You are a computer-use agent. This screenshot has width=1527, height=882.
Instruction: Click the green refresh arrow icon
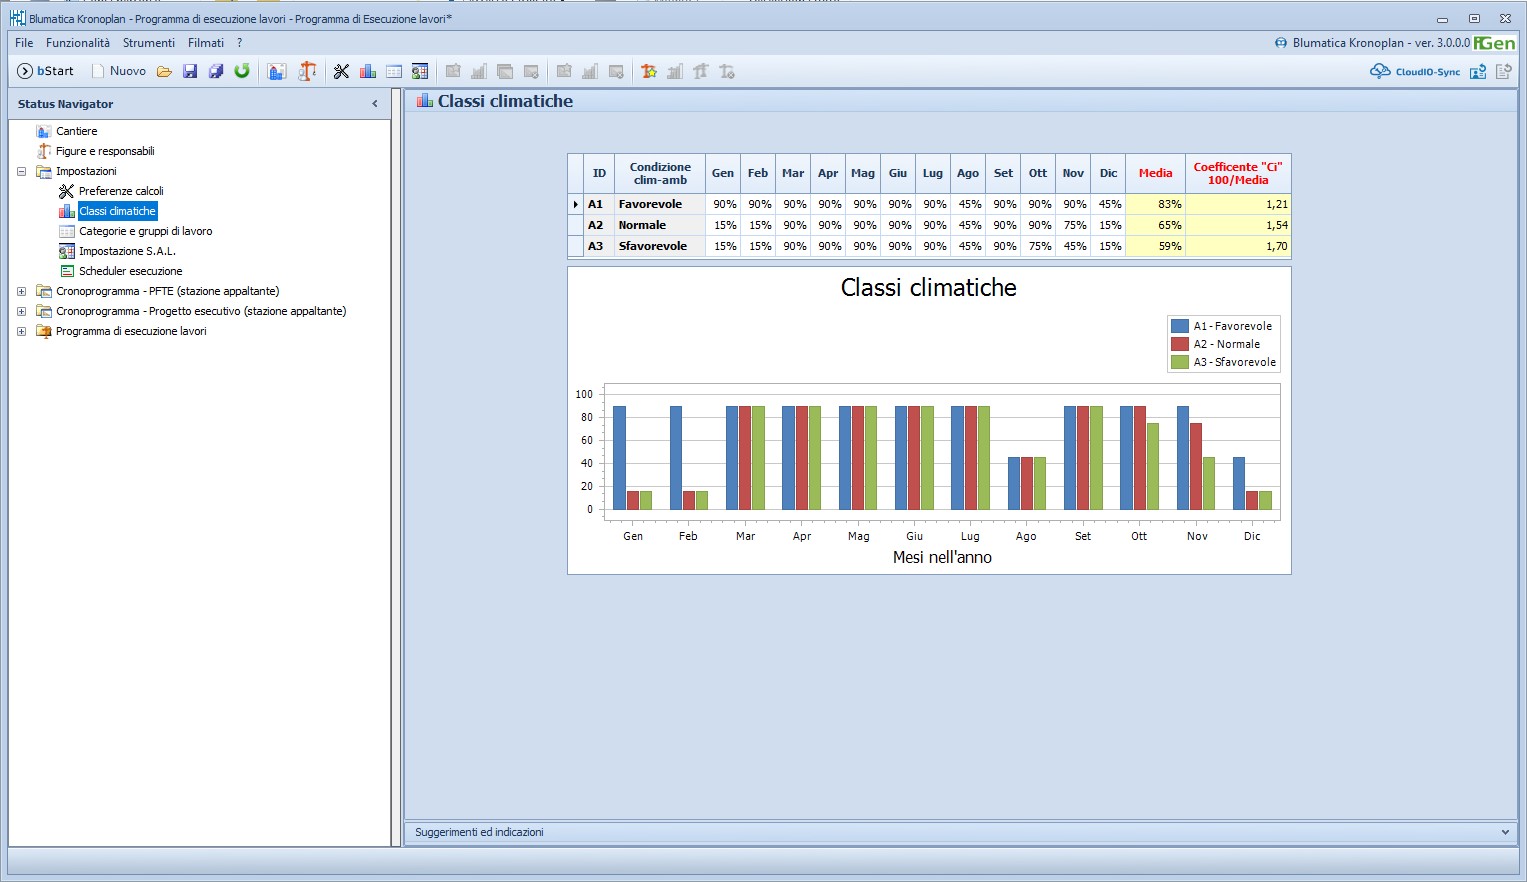242,71
